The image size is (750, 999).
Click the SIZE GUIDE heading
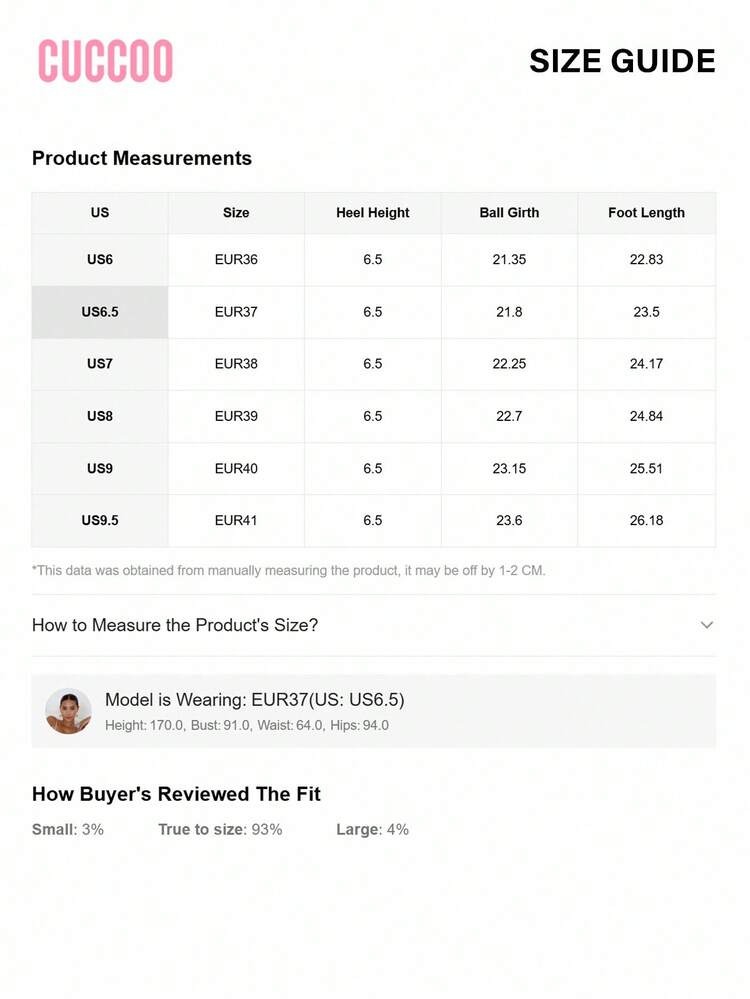622,61
